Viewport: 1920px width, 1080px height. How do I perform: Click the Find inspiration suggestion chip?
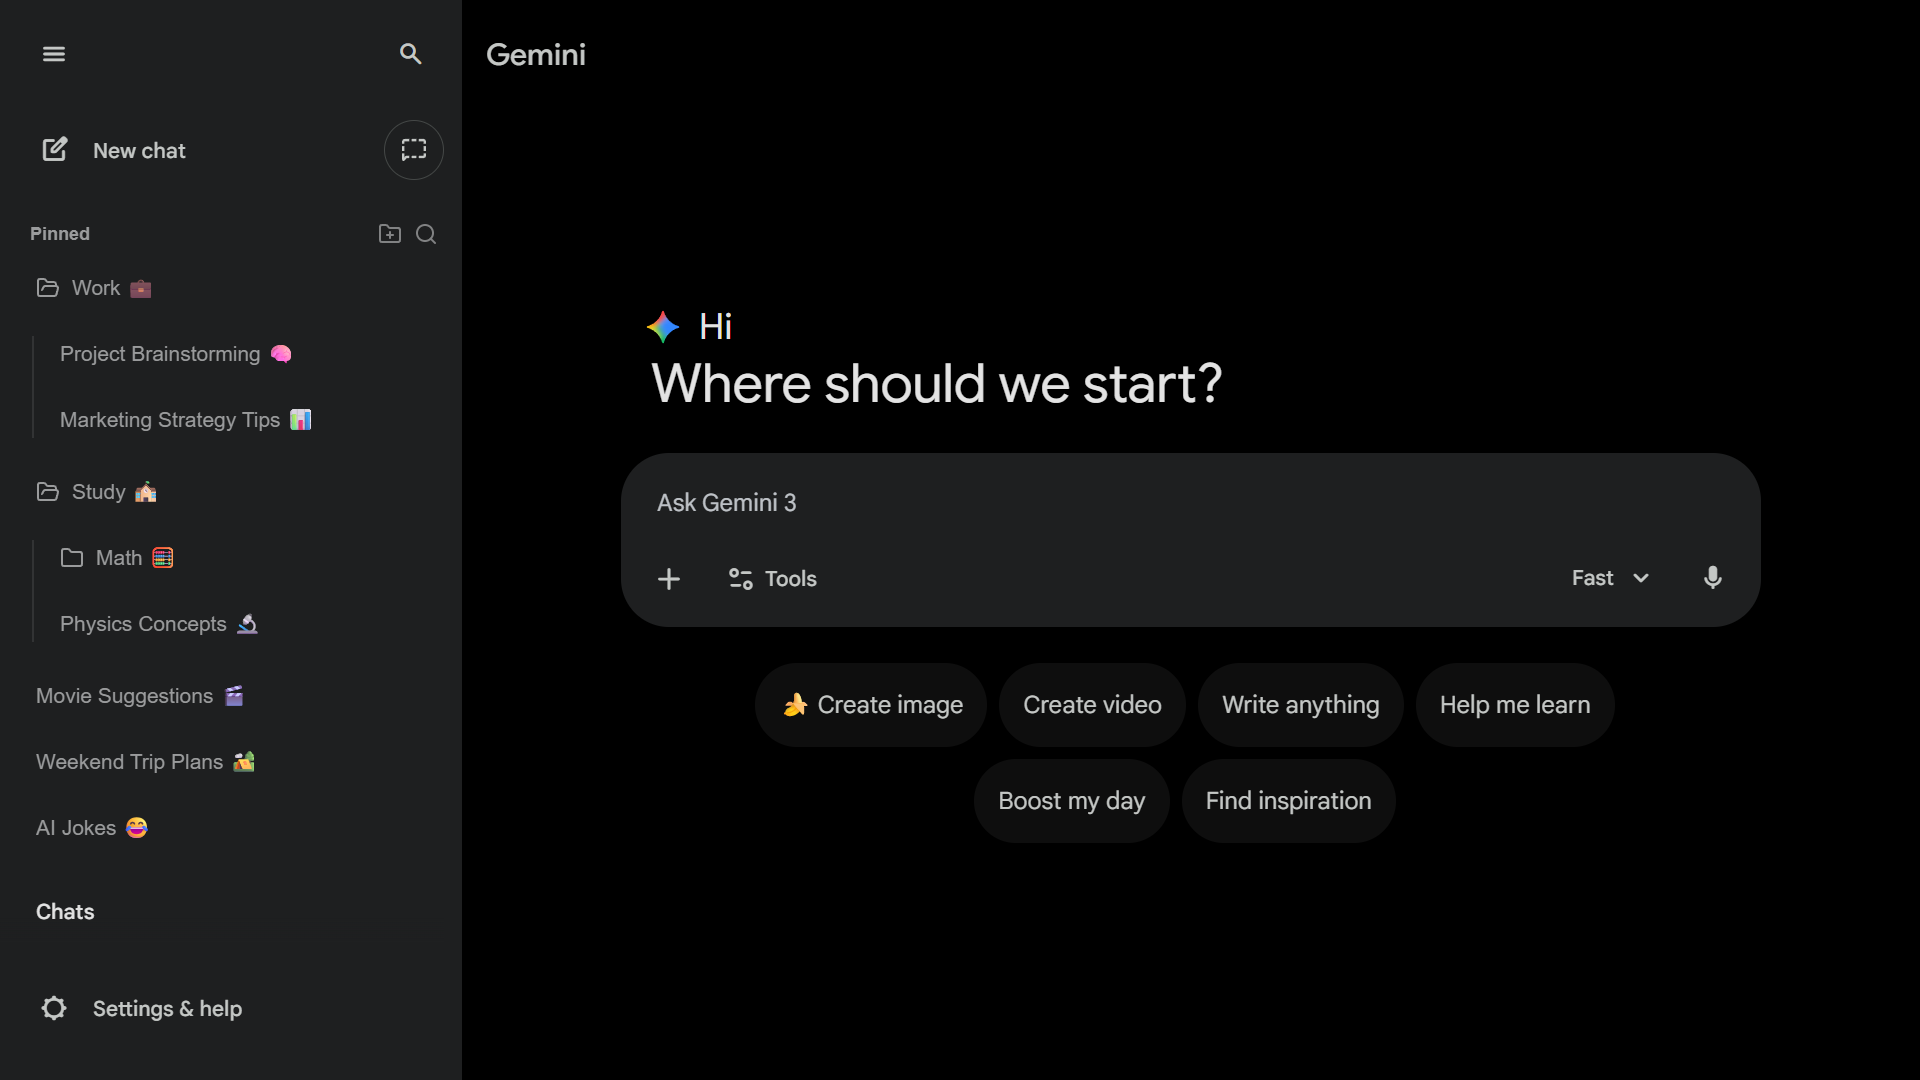pyautogui.click(x=1288, y=801)
